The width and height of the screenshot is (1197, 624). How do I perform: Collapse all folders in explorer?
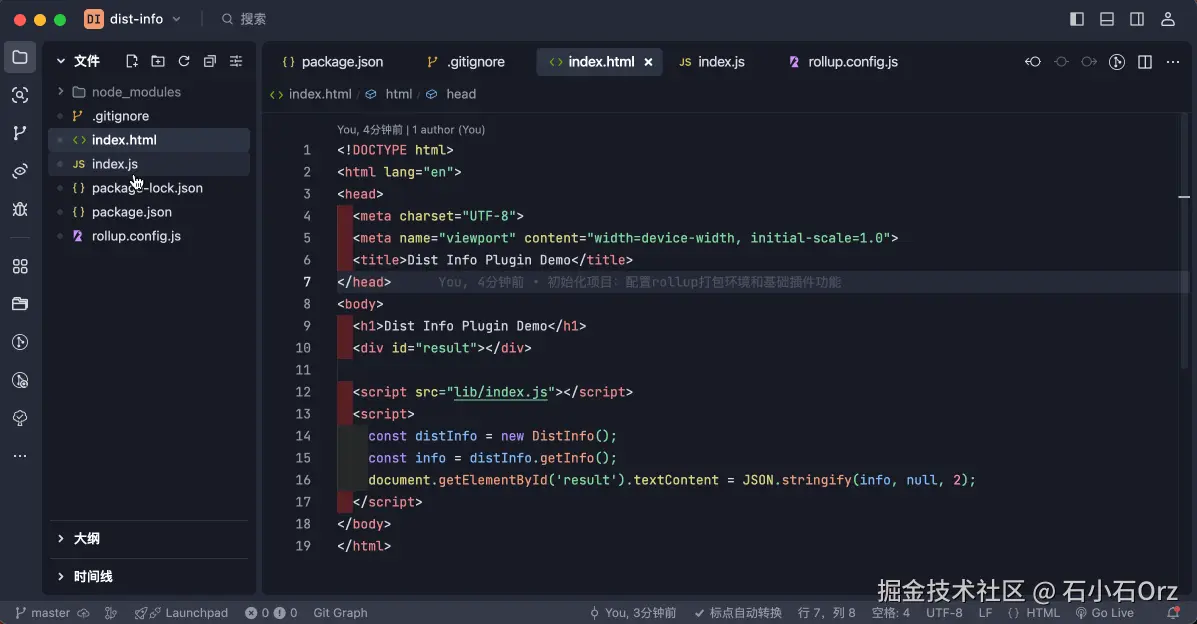point(210,61)
